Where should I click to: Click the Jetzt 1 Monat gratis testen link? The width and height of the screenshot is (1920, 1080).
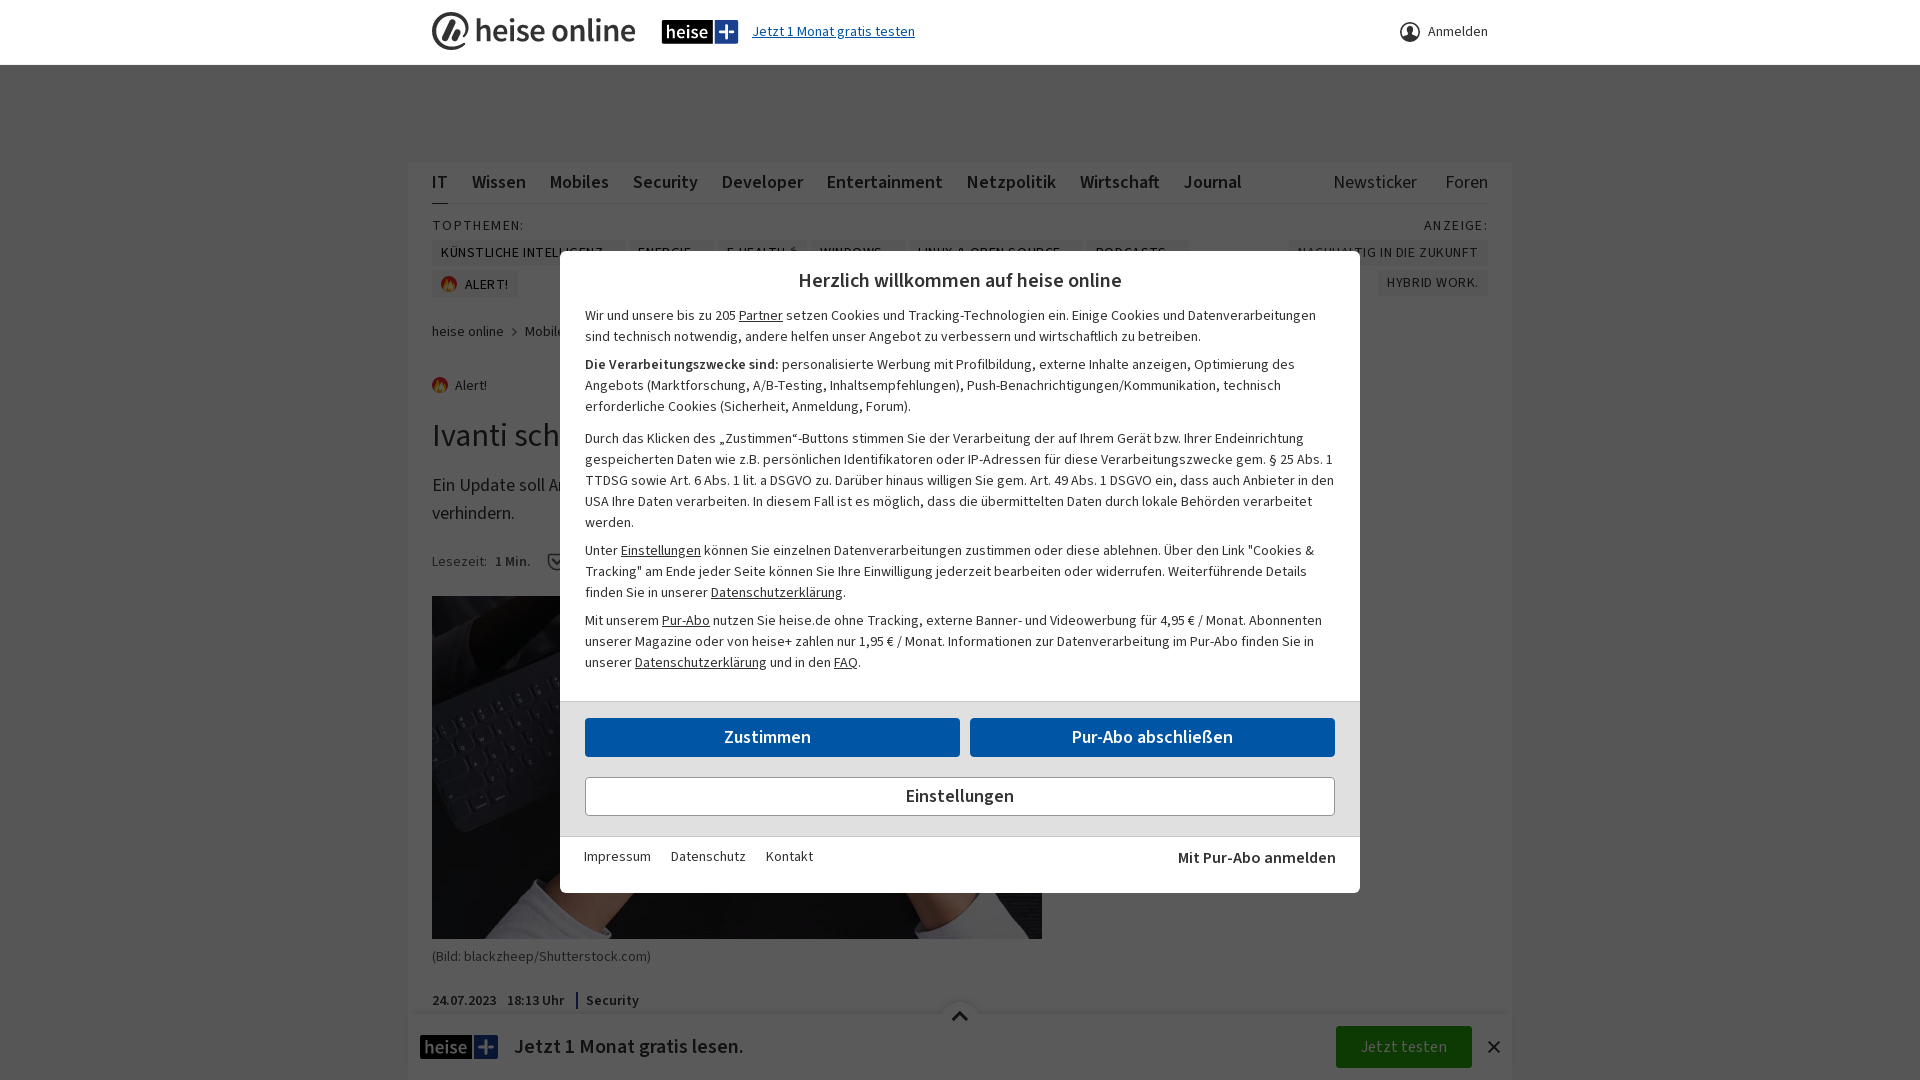coord(833,32)
